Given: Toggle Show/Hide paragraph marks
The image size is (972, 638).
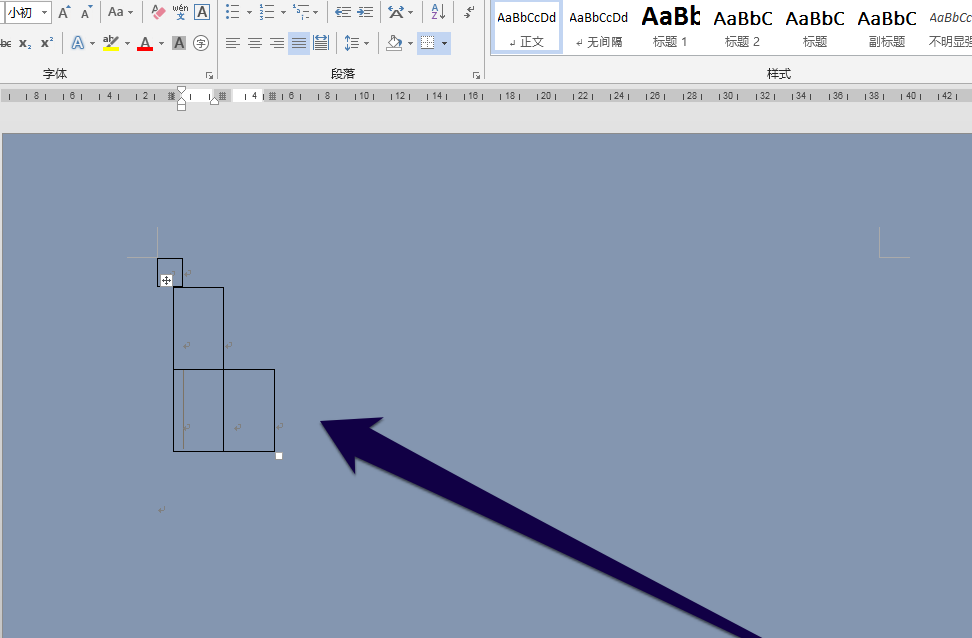Looking at the screenshot, I should point(470,12).
